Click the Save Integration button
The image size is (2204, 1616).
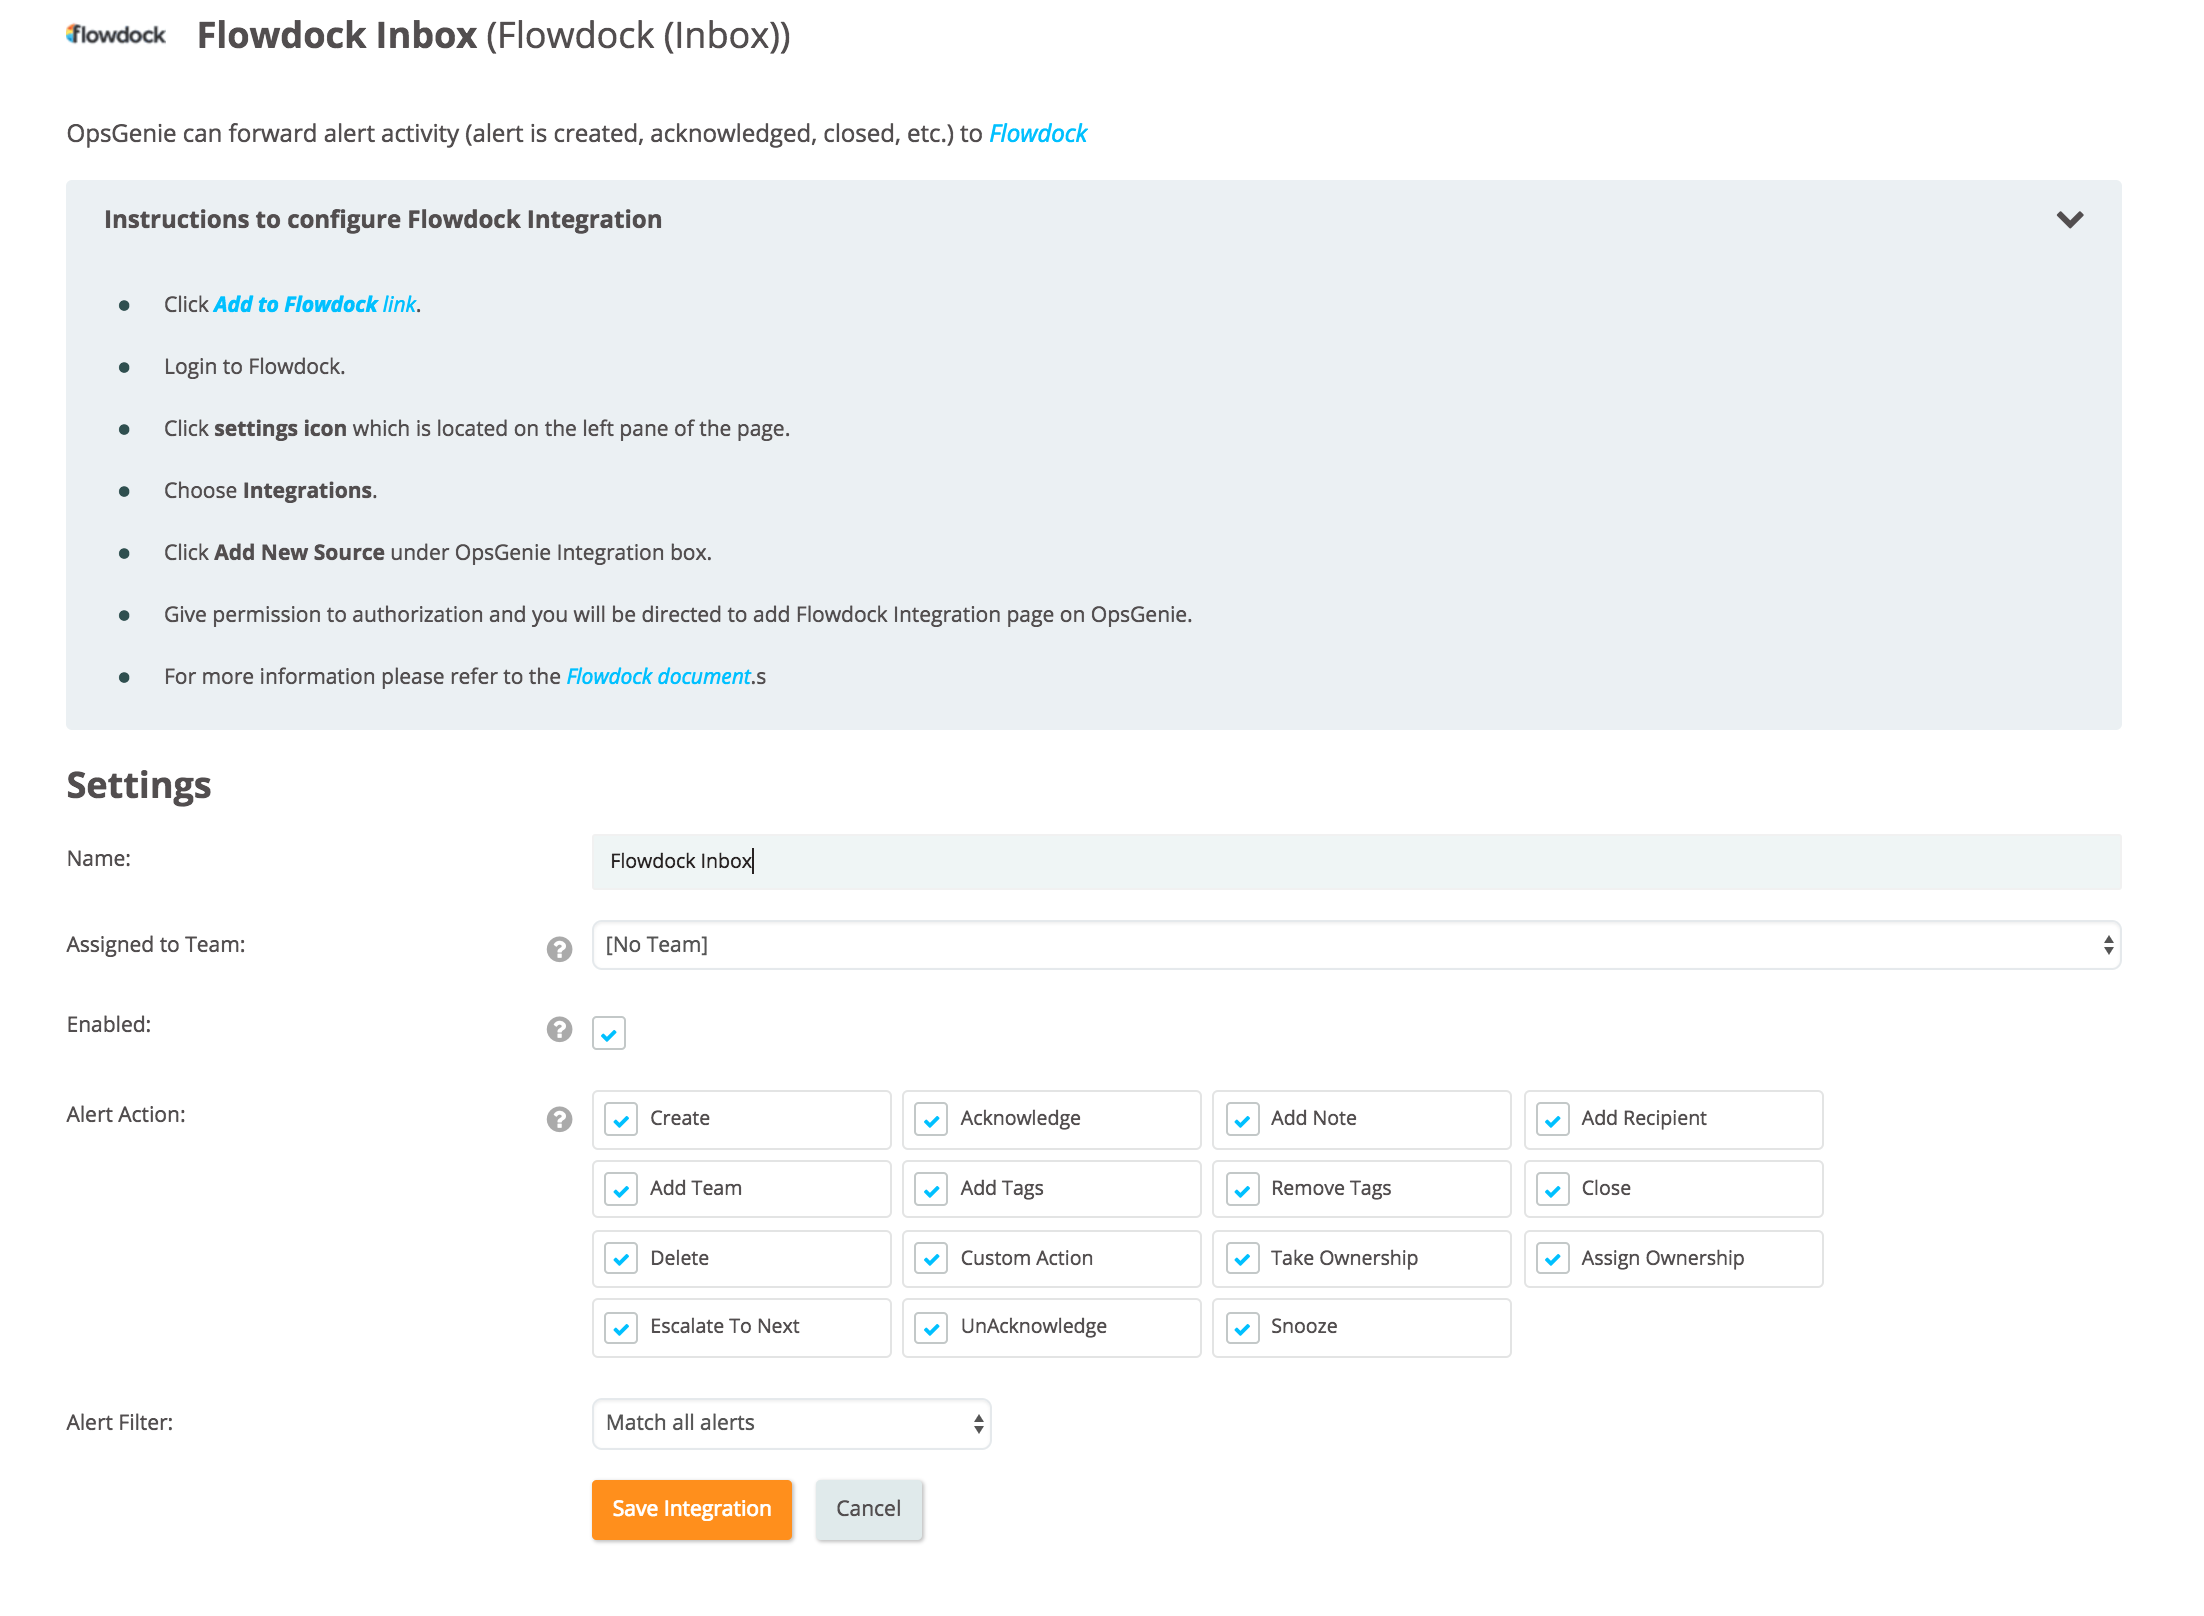tap(691, 1509)
